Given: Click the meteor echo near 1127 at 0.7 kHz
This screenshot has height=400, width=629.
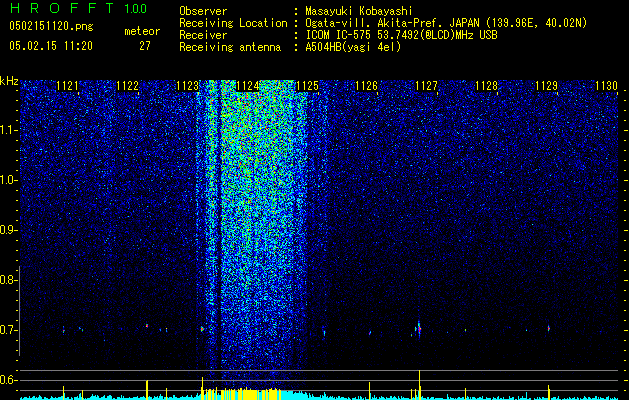Looking at the screenshot, I should coord(419,329).
